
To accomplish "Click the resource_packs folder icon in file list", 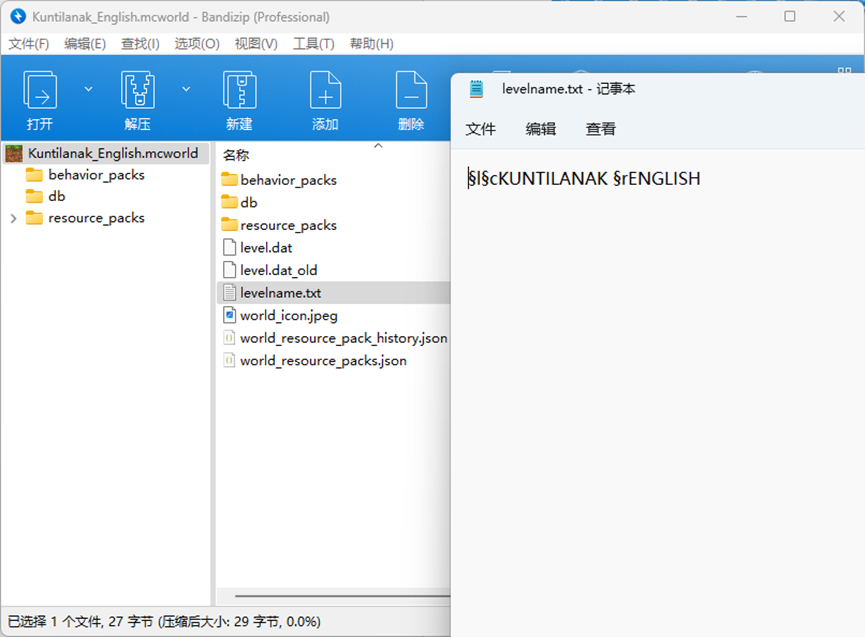I will [x=229, y=224].
